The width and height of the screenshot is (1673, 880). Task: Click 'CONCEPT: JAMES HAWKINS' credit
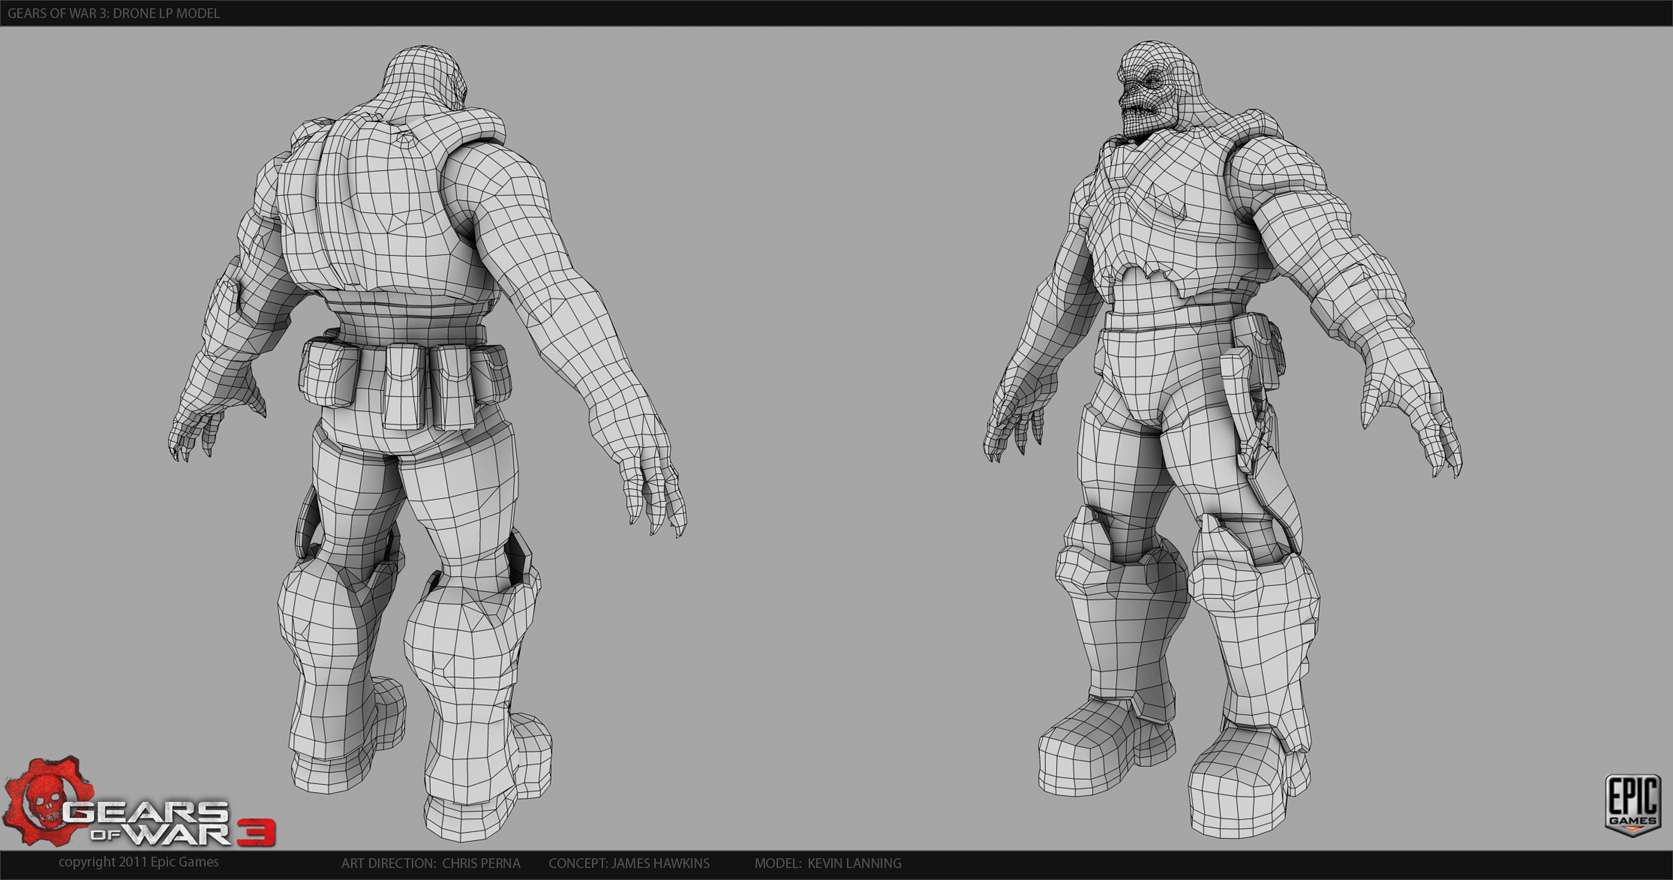click(629, 863)
